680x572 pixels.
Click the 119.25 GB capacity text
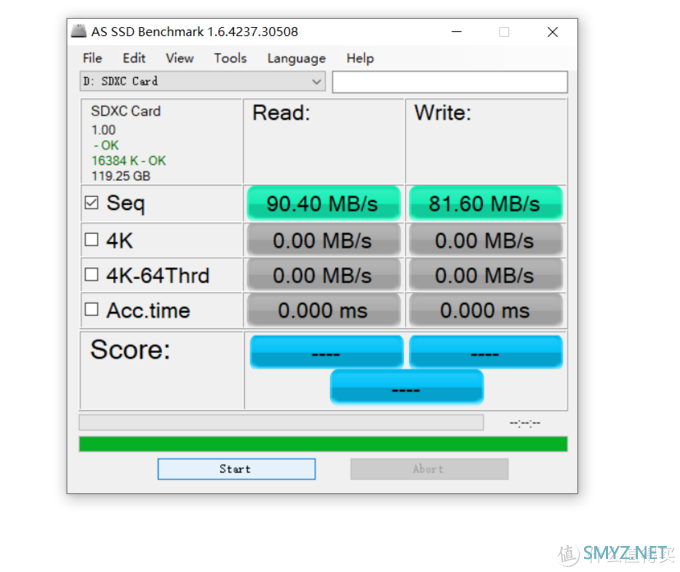pos(121,176)
